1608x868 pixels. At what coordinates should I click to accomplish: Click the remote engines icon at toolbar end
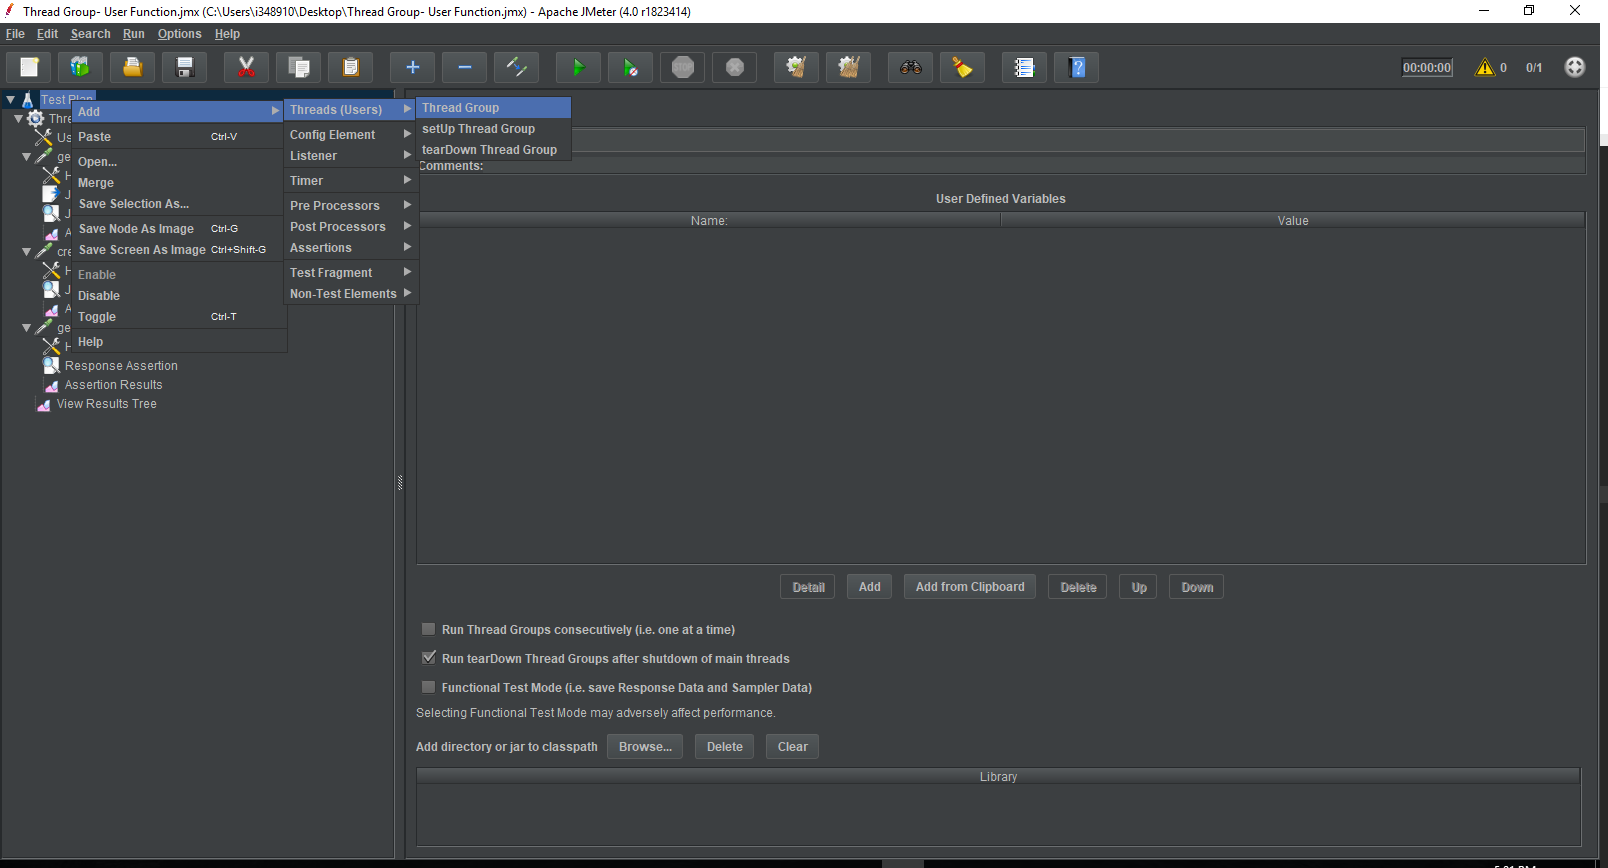point(1575,67)
